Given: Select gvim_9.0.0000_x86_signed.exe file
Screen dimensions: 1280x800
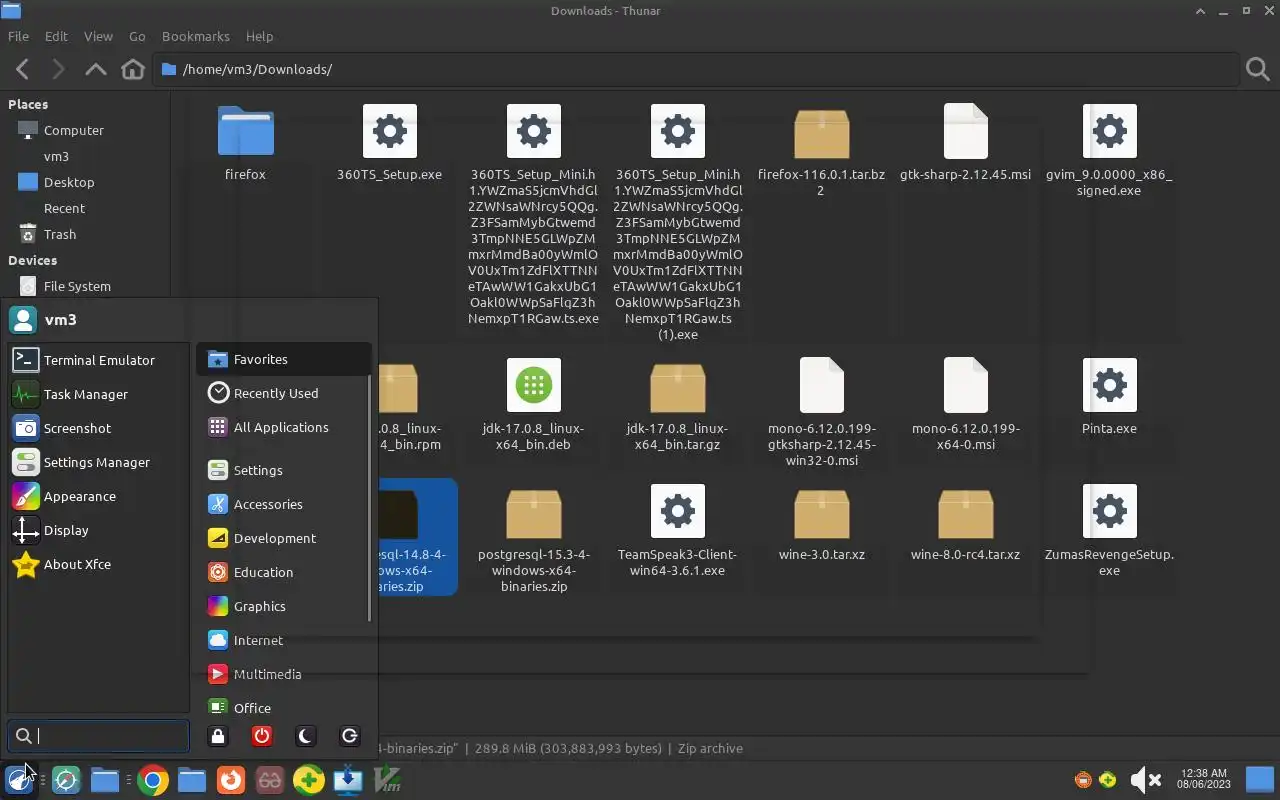Looking at the screenshot, I should [1109, 131].
